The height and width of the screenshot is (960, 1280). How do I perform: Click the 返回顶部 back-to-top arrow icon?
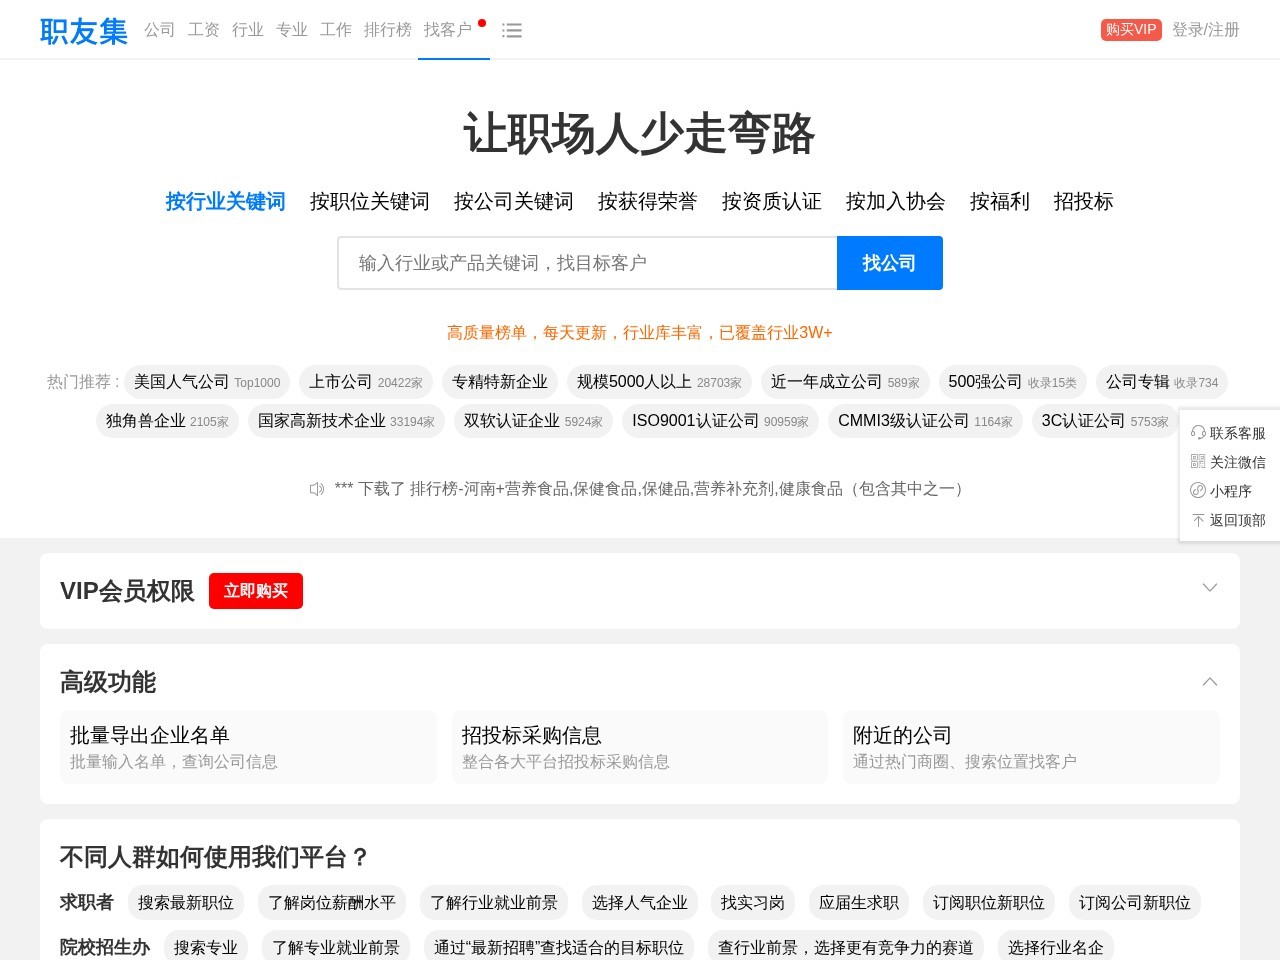(1199, 520)
